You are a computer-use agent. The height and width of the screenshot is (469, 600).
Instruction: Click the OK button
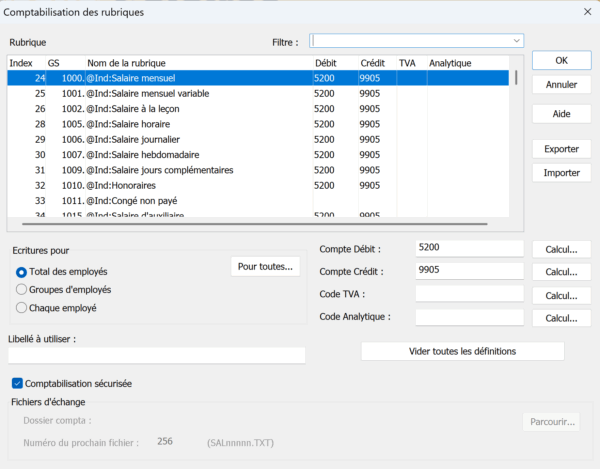561,61
